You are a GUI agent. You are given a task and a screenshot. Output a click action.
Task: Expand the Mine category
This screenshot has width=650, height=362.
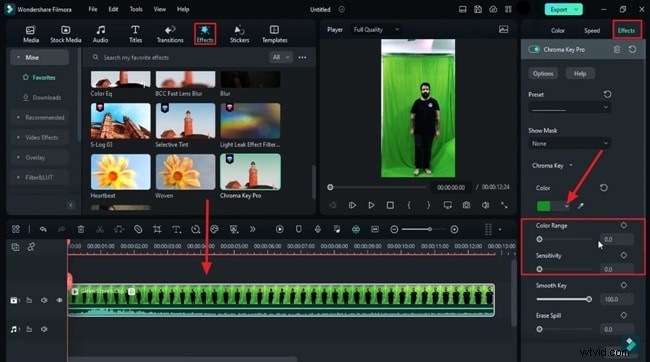click(39, 58)
